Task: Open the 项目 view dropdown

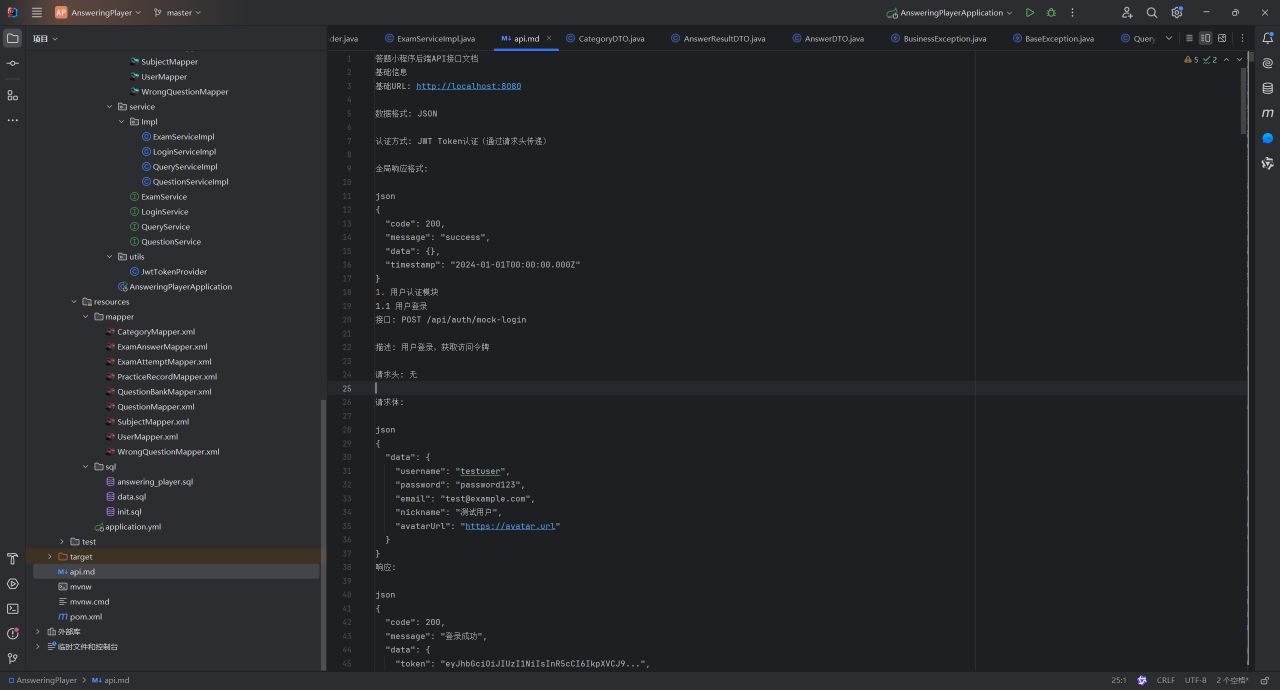Action: point(45,38)
